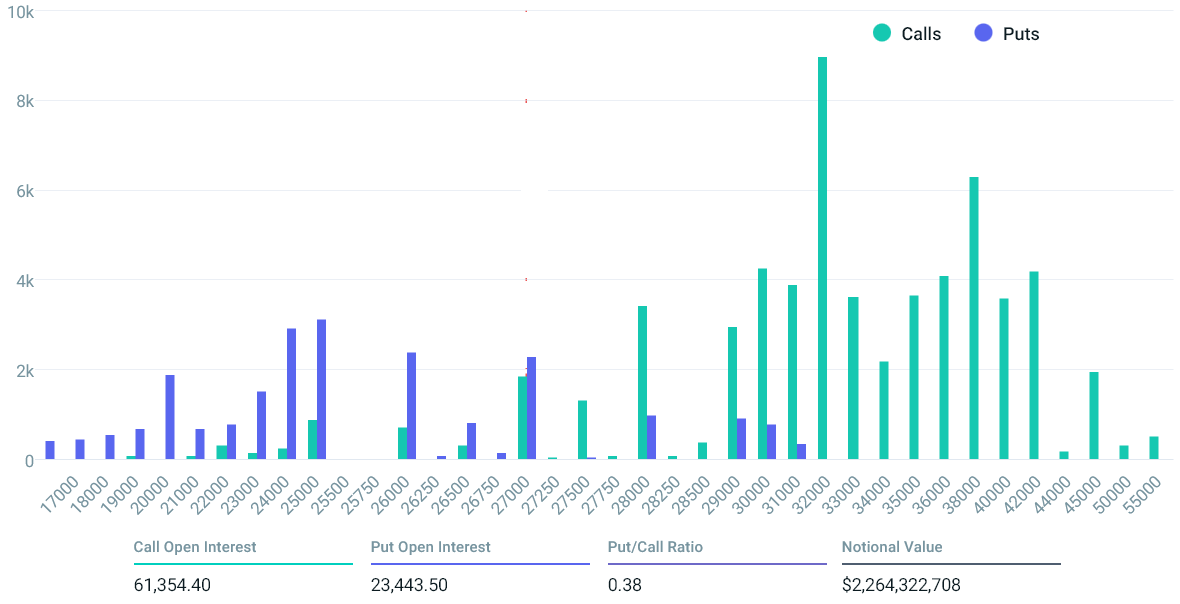
Task: Select the put bar at strike 24000
Action: (291, 394)
